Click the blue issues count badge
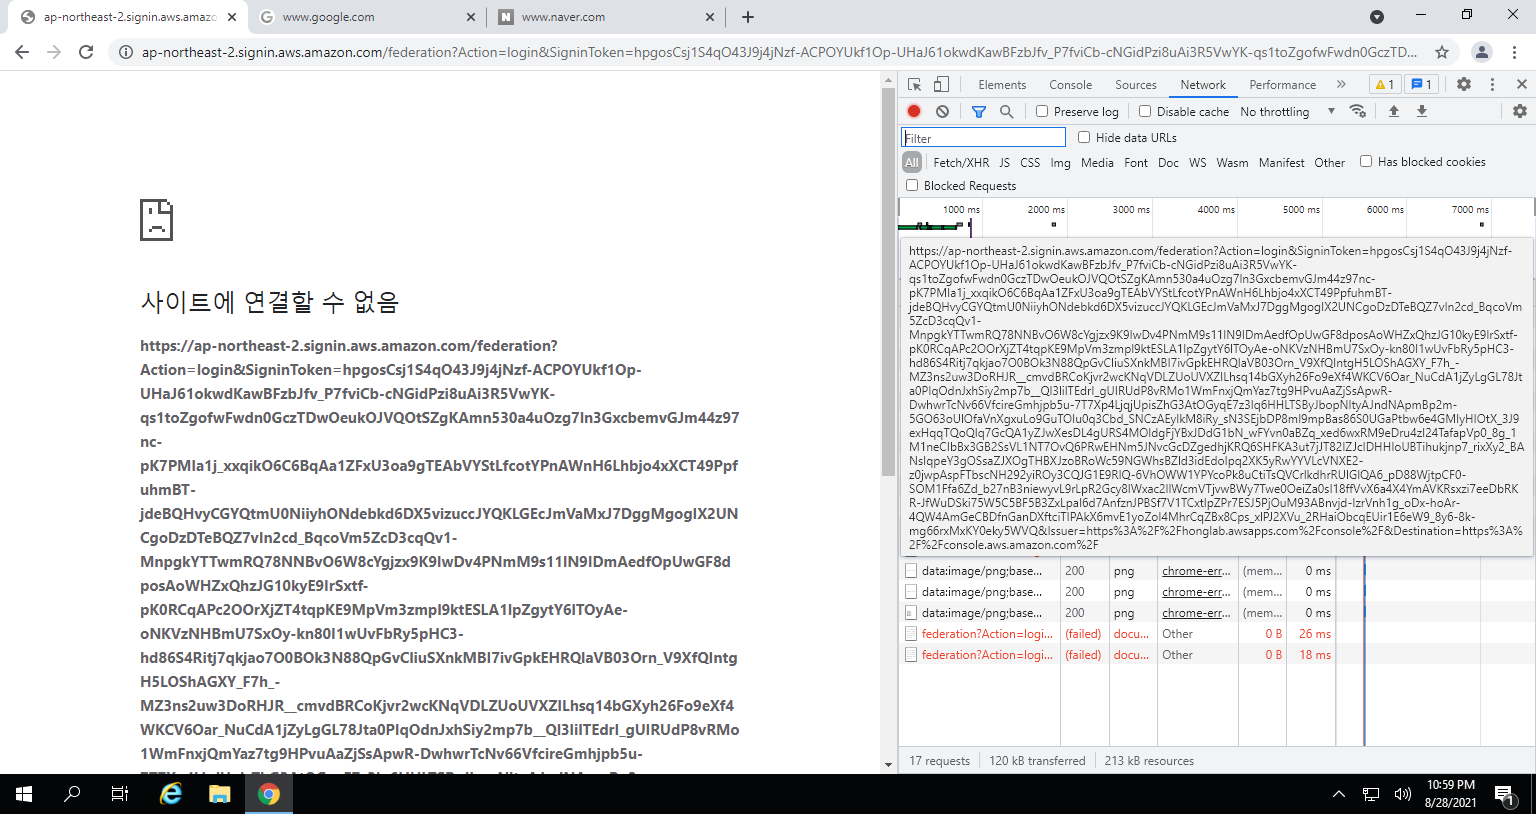Screen dimensions: 1536x814 click(1421, 85)
